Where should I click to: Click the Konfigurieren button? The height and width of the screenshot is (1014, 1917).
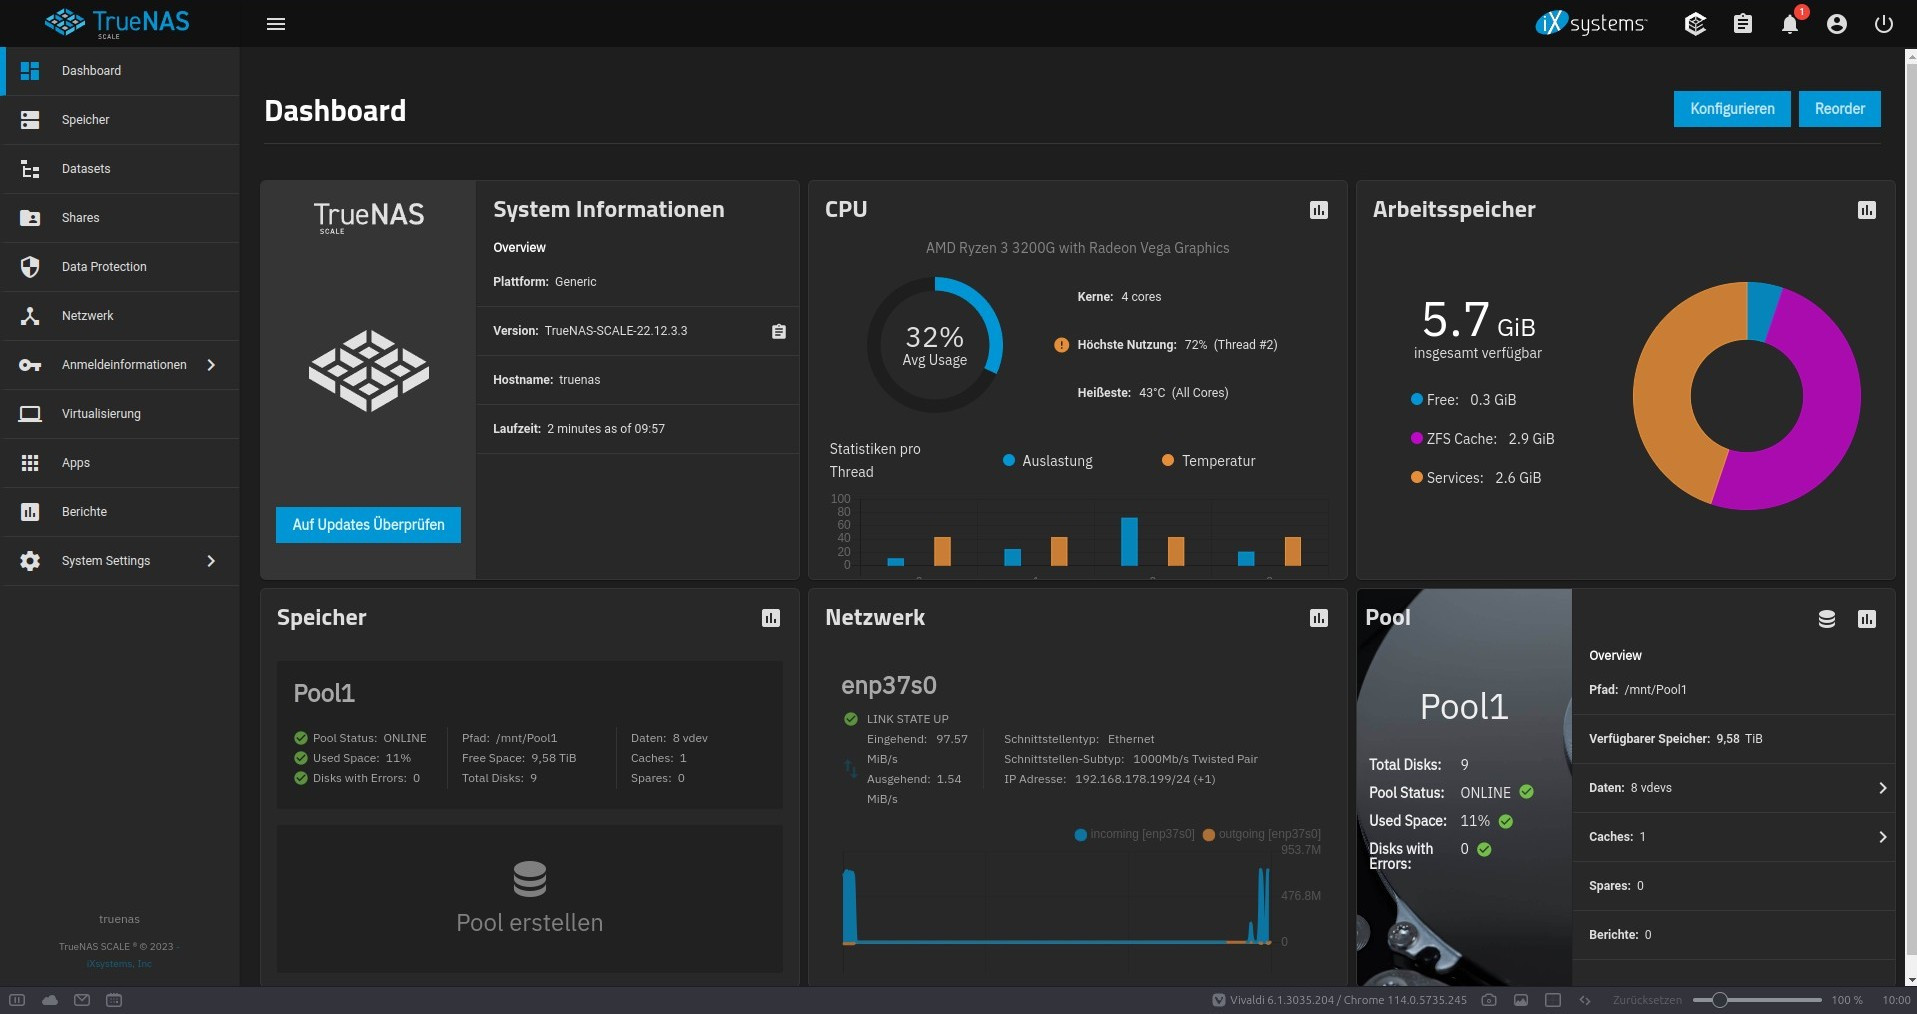(1731, 109)
